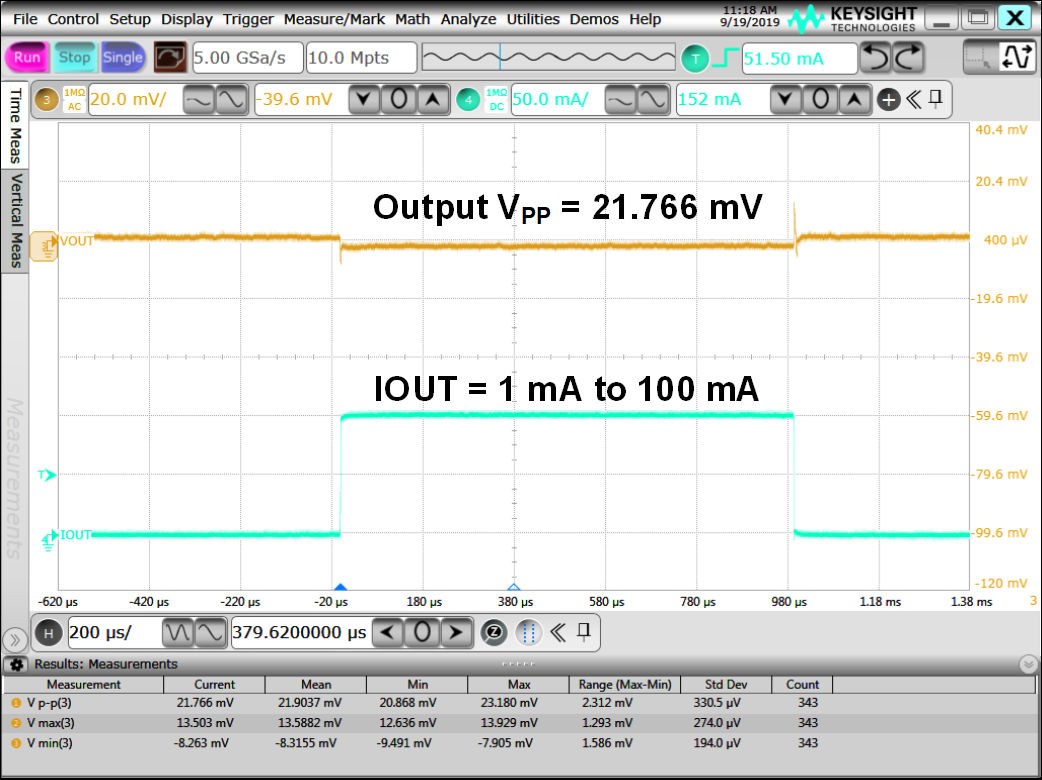
Task: Toggle channel 3 AC coupling indicator
Action: tap(74, 99)
